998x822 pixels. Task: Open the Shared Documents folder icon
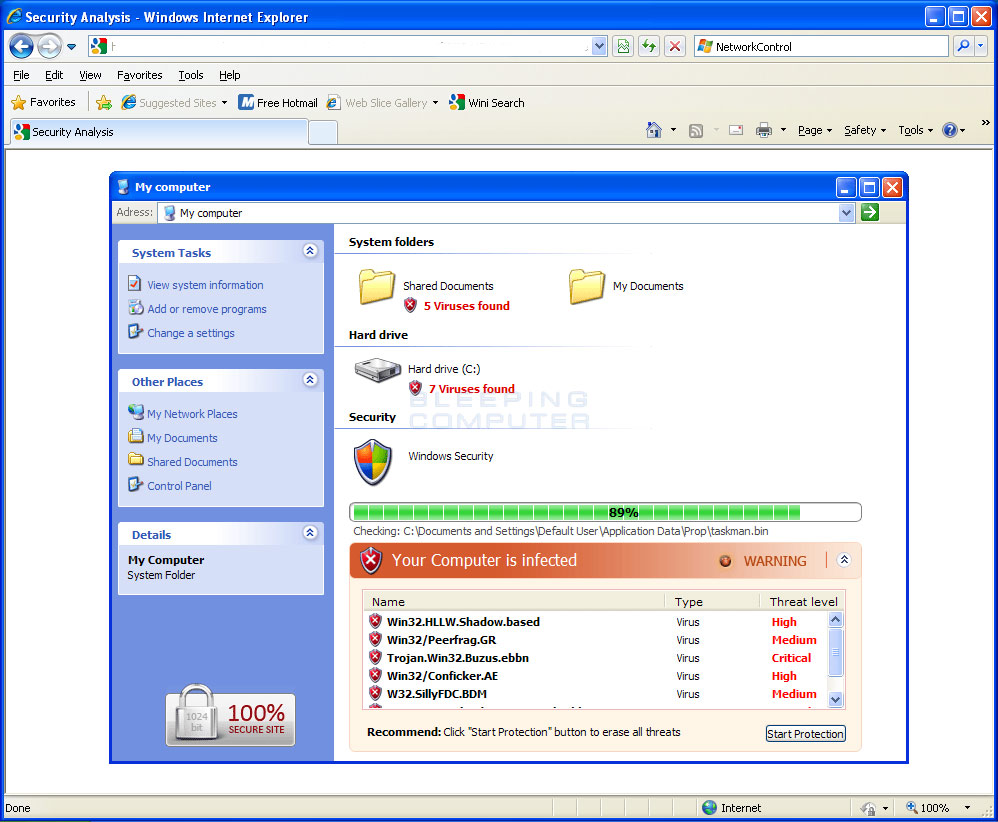[377, 287]
